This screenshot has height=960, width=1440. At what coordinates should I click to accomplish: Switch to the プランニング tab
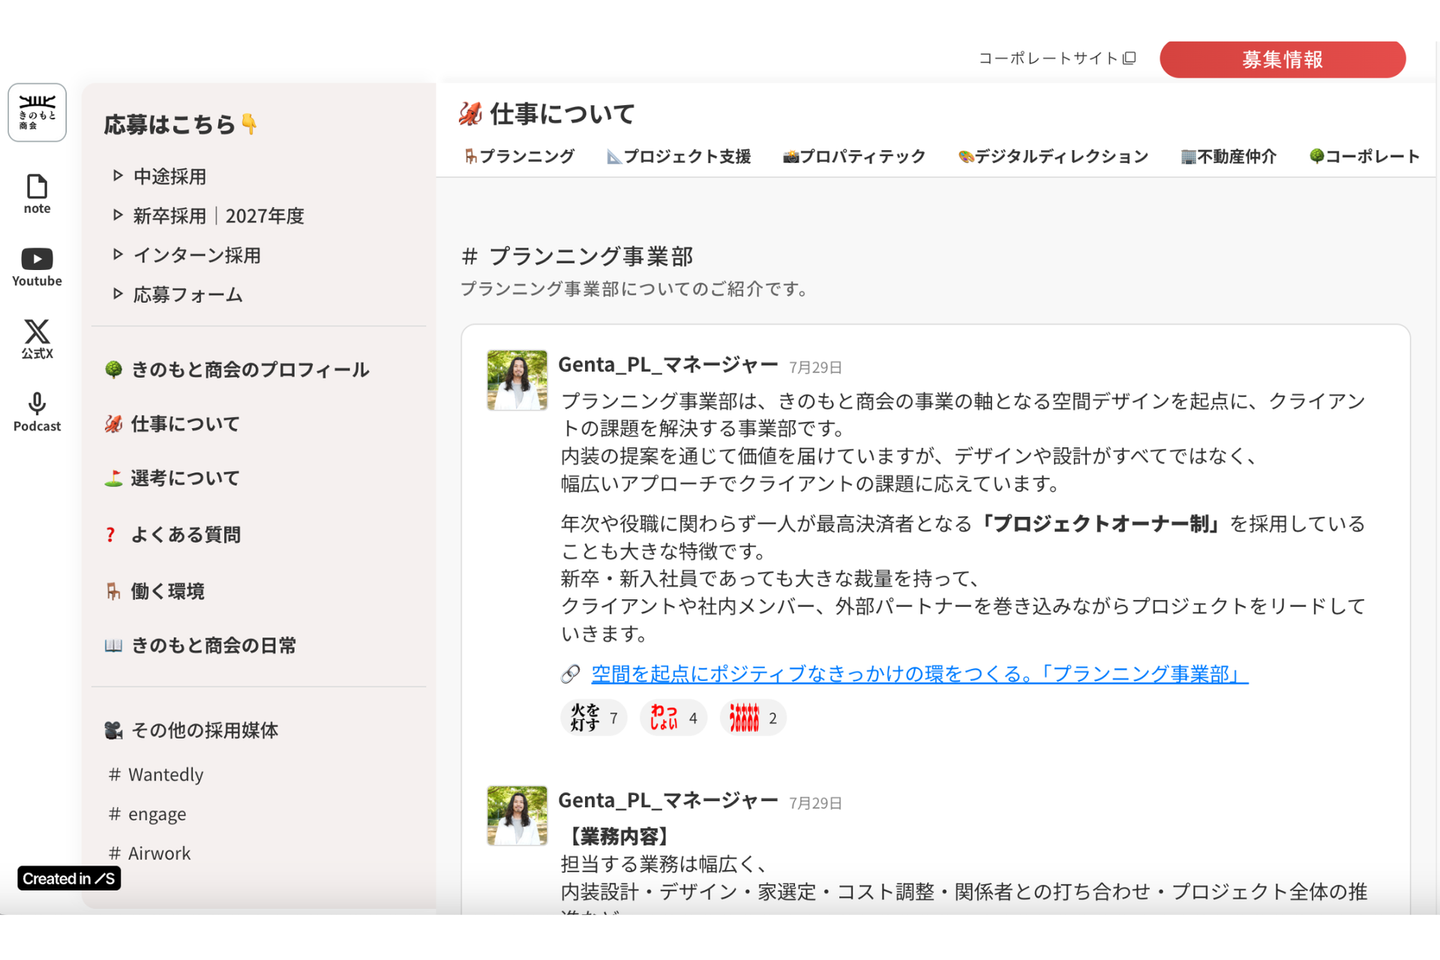coord(519,156)
